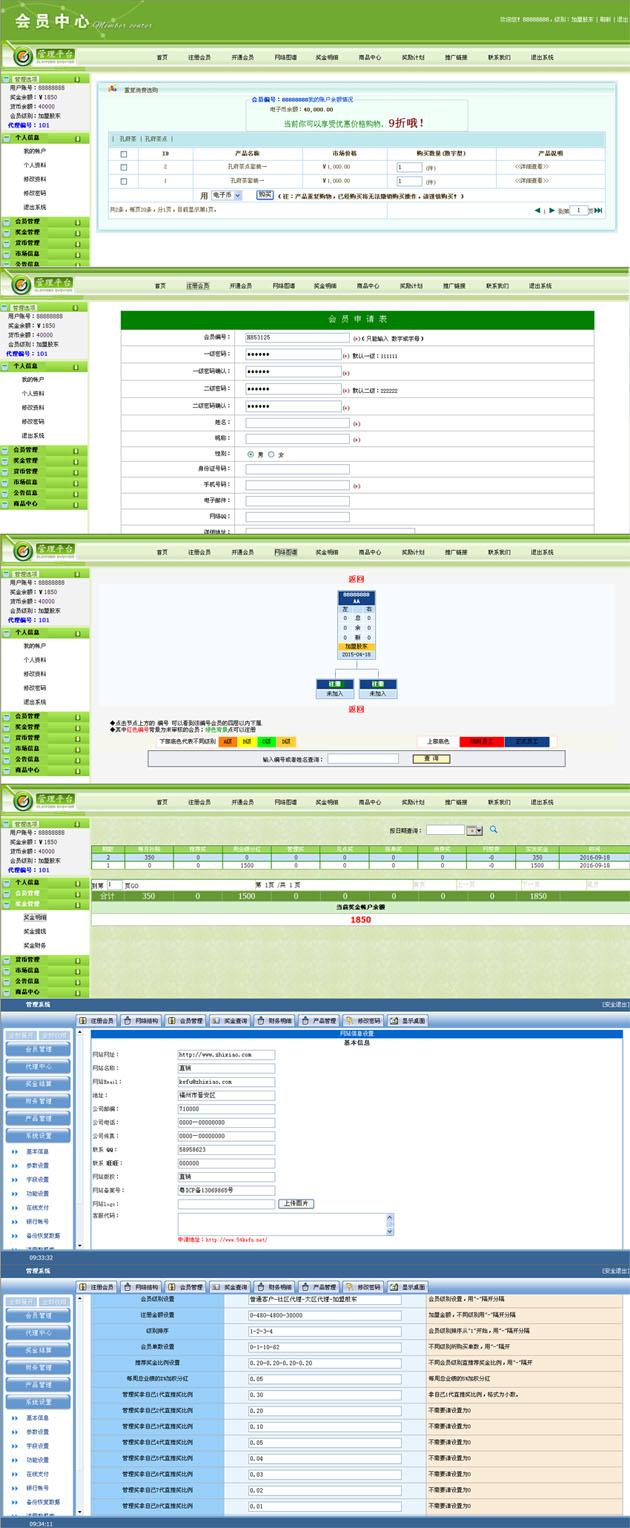Click the 会员编号 field containing H853125

pyautogui.click(x=293, y=338)
